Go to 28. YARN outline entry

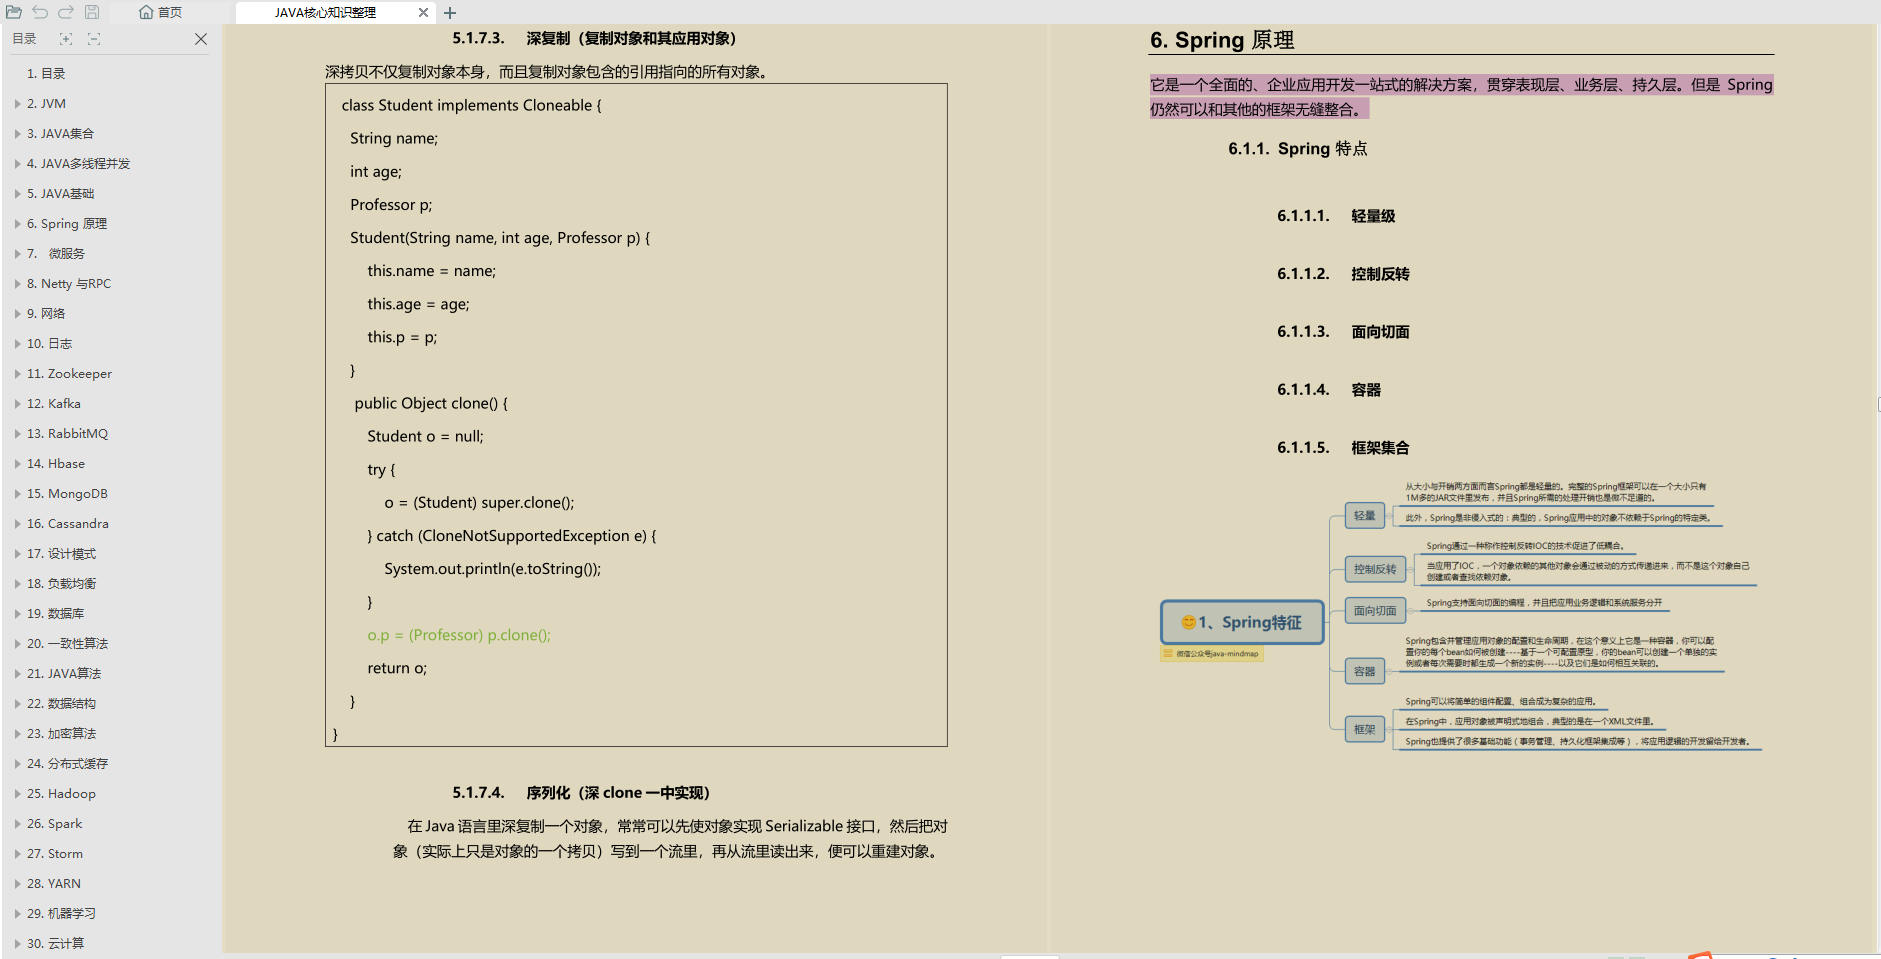[54, 884]
